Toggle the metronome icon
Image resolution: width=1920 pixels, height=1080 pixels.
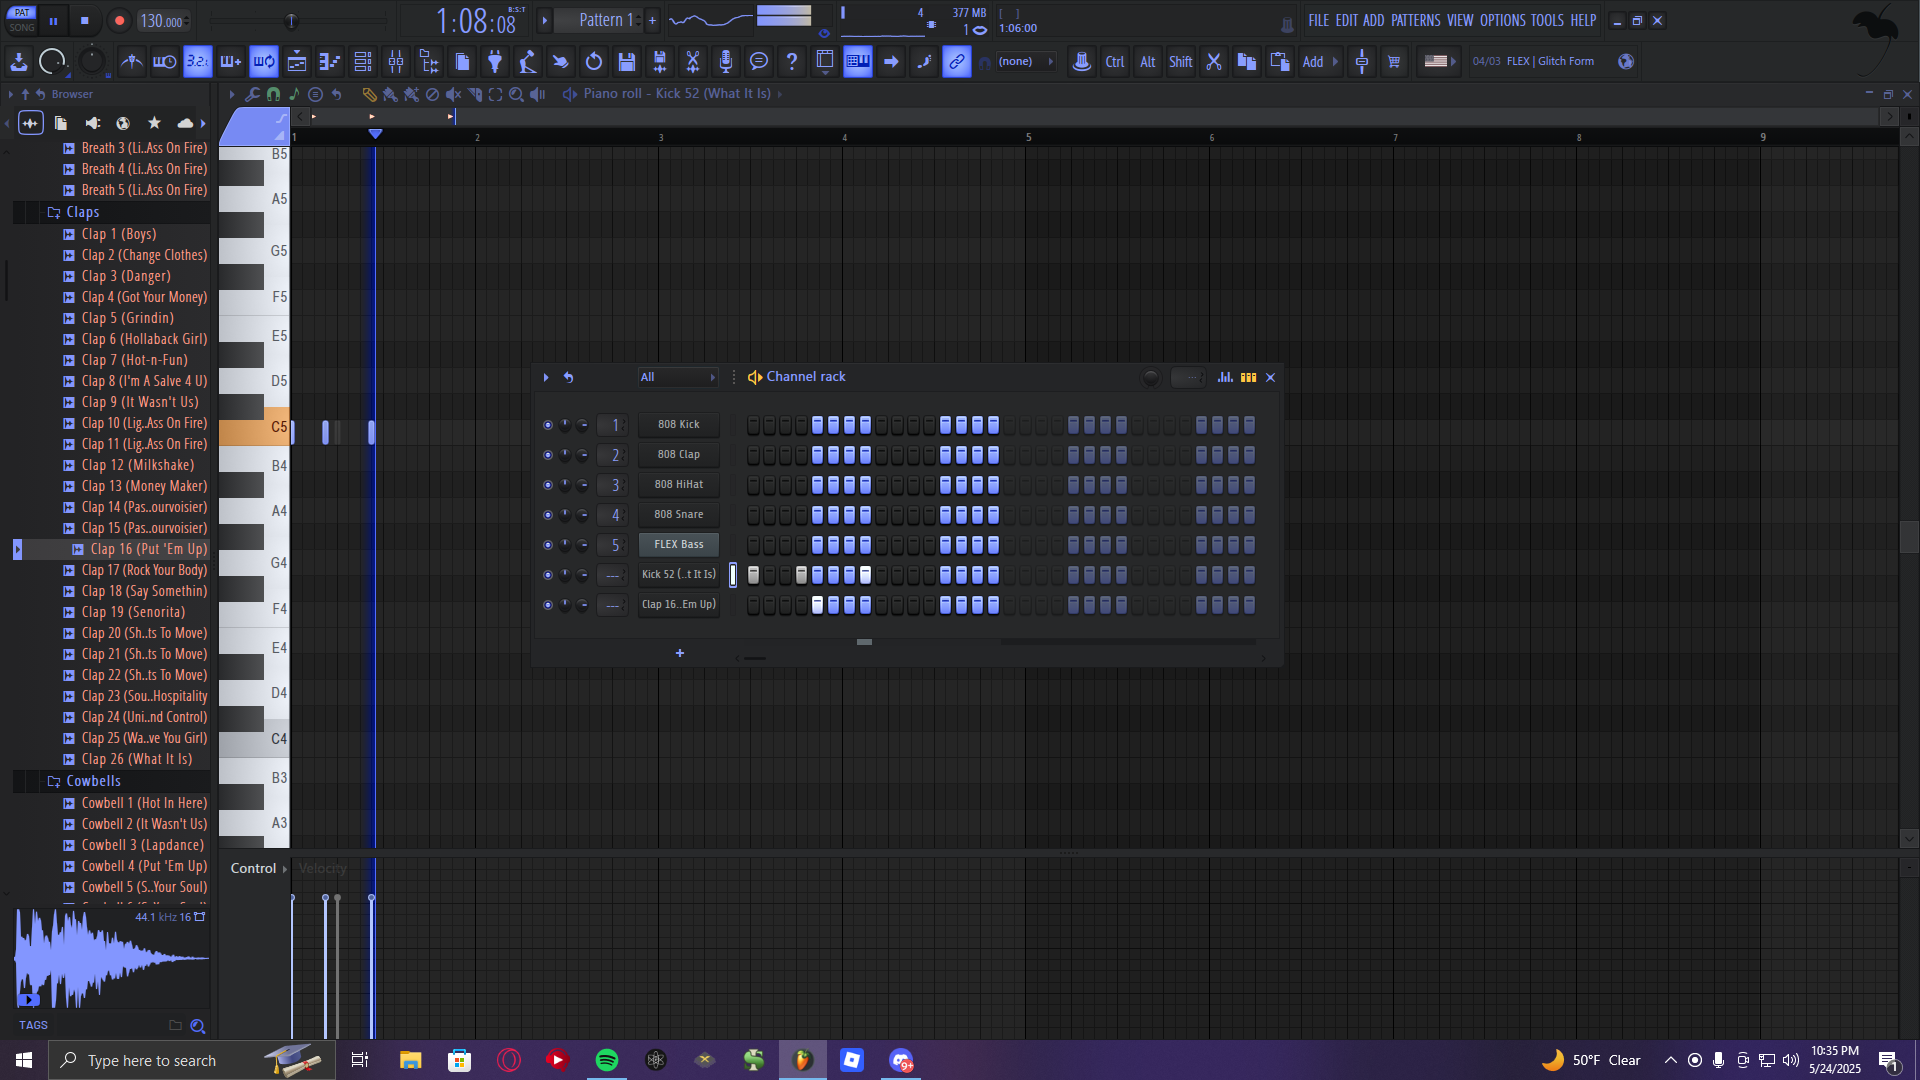pos(131,62)
